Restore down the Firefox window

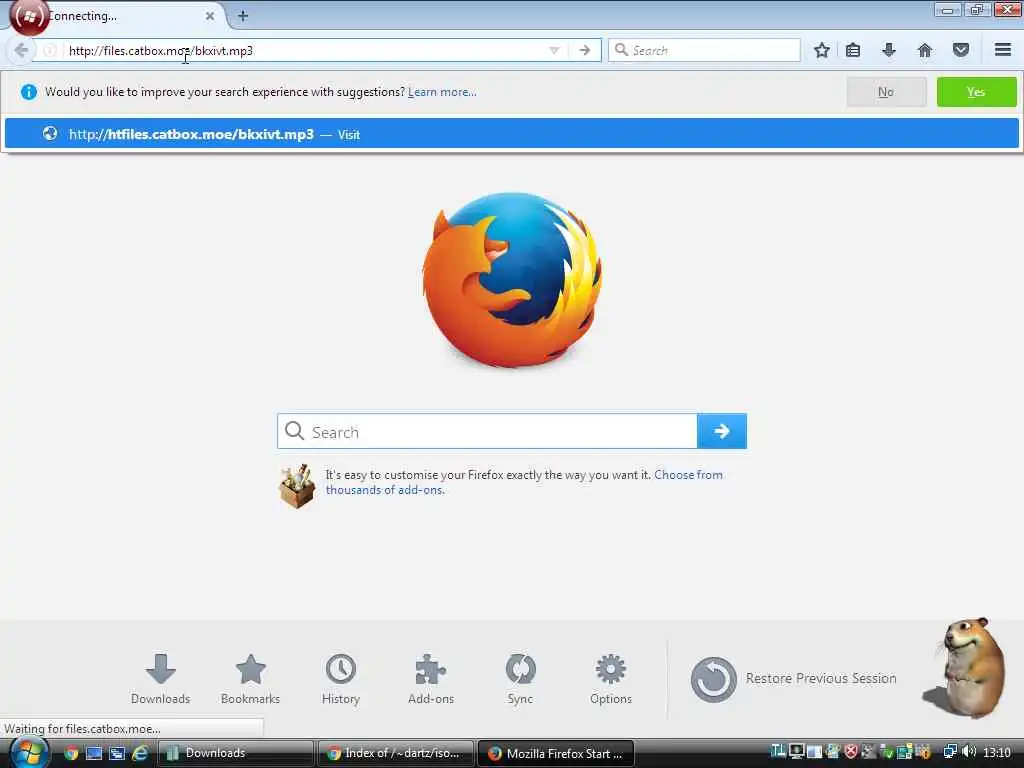(x=977, y=10)
